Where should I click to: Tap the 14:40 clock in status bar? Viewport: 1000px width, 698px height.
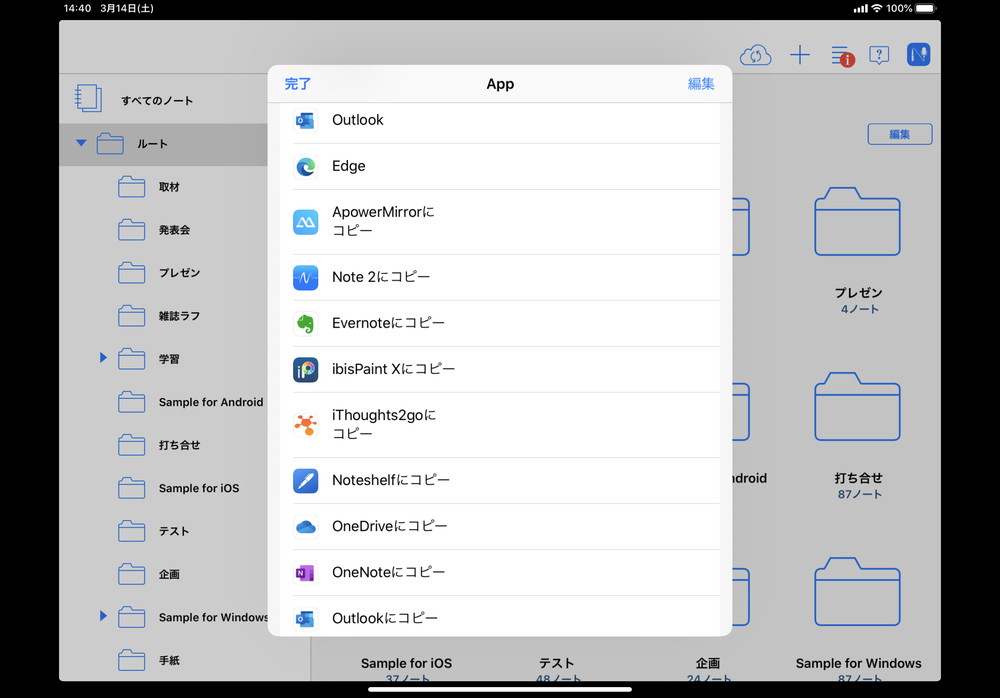click(x=77, y=8)
